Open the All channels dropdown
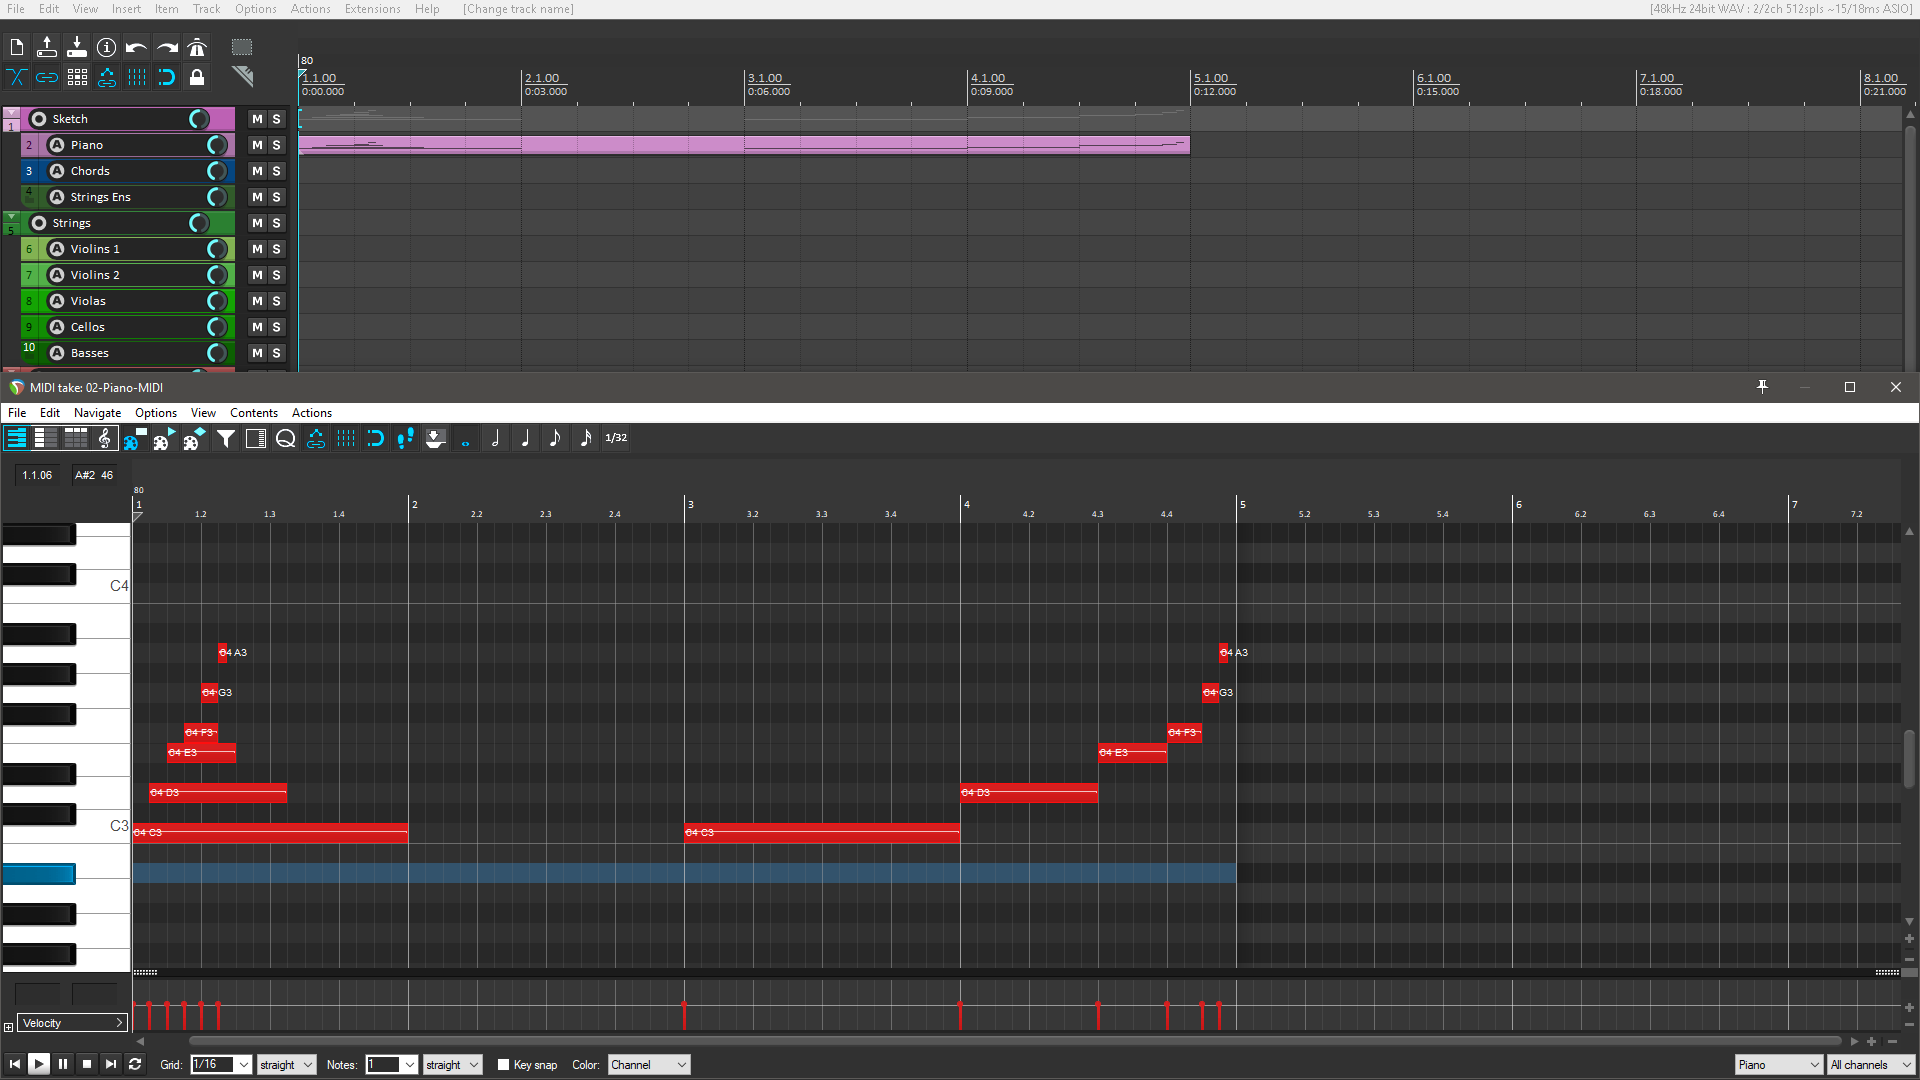The width and height of the screenshot is (1920, 1080). pos(1870,1065)
